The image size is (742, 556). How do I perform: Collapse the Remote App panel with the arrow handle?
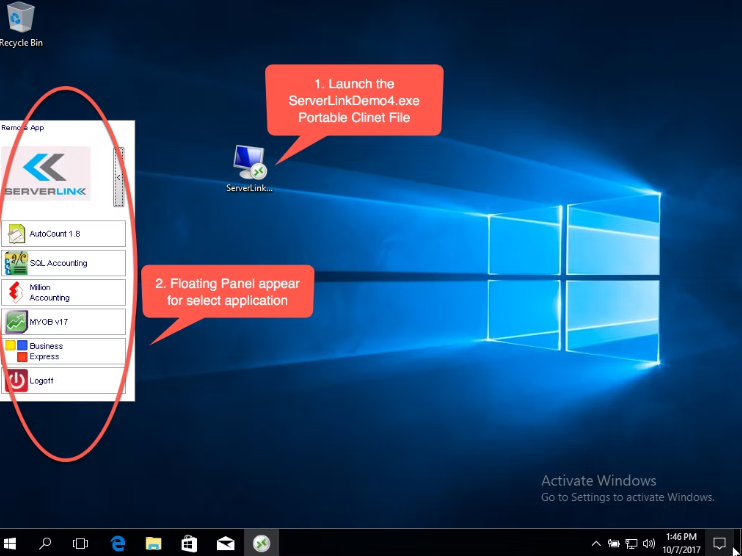(118, 177)
